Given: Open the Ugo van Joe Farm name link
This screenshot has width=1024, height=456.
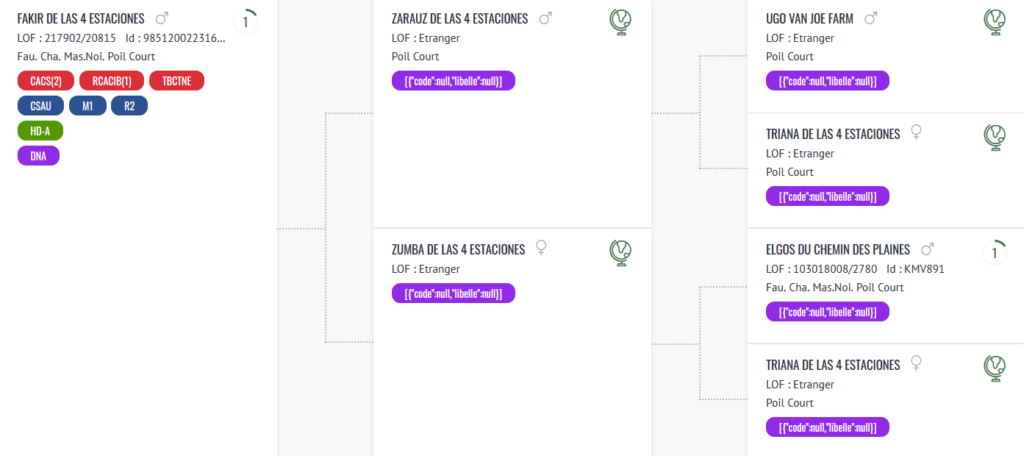Looking at the screenshot, I should (809, 19).
